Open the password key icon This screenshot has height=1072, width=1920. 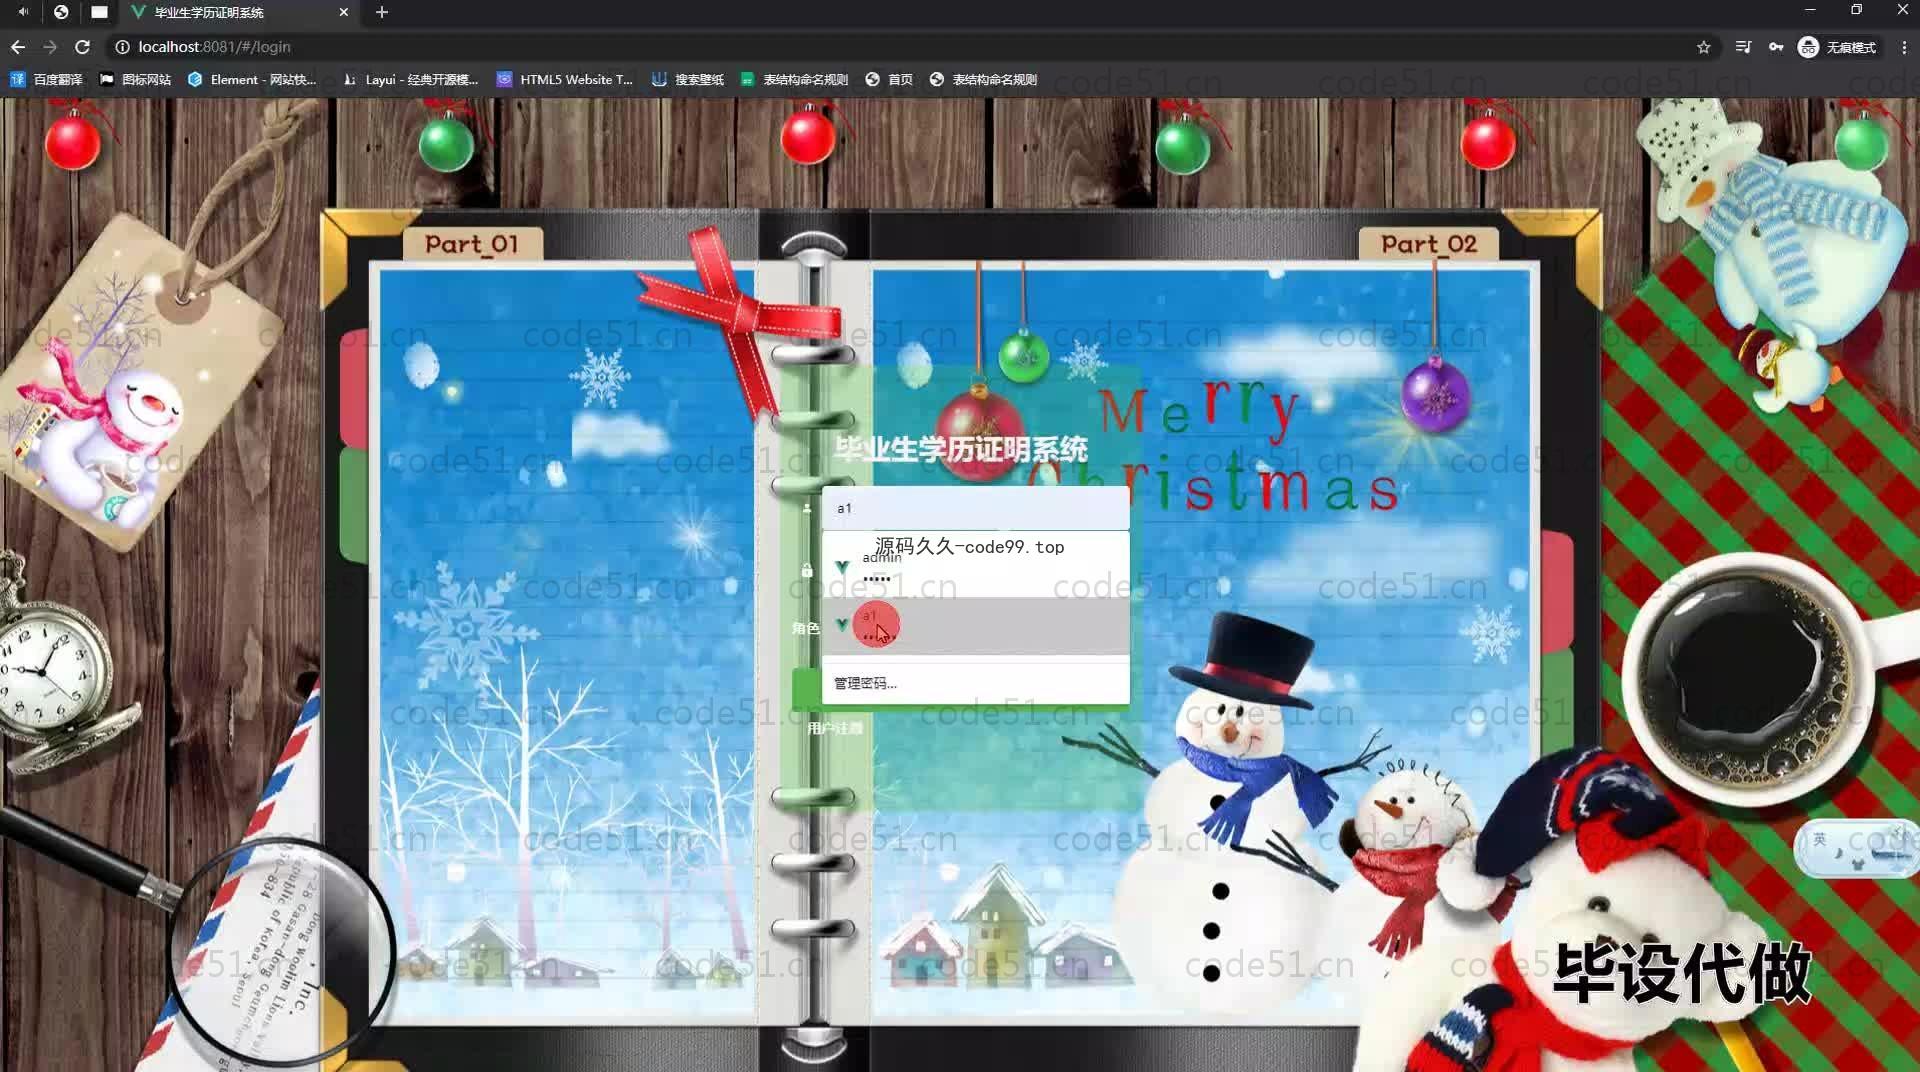(1776, 47)
